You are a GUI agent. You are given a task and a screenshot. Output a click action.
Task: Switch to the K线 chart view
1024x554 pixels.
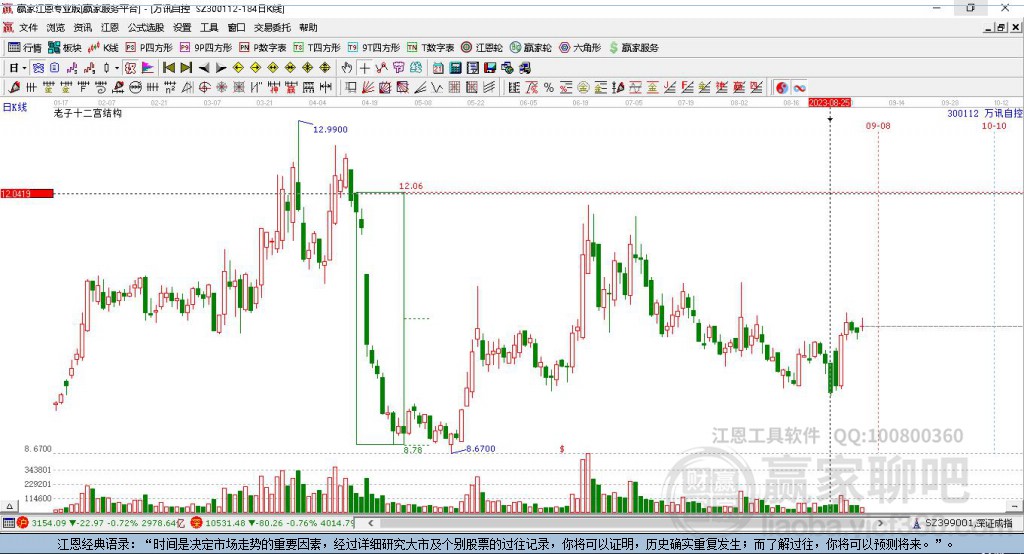[103, 48]
